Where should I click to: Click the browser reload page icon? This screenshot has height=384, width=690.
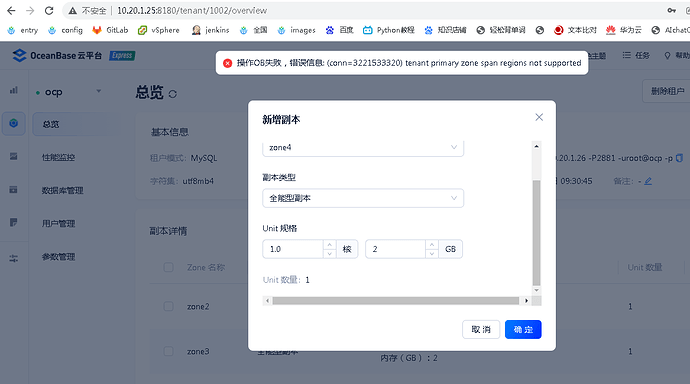[49, 11]
